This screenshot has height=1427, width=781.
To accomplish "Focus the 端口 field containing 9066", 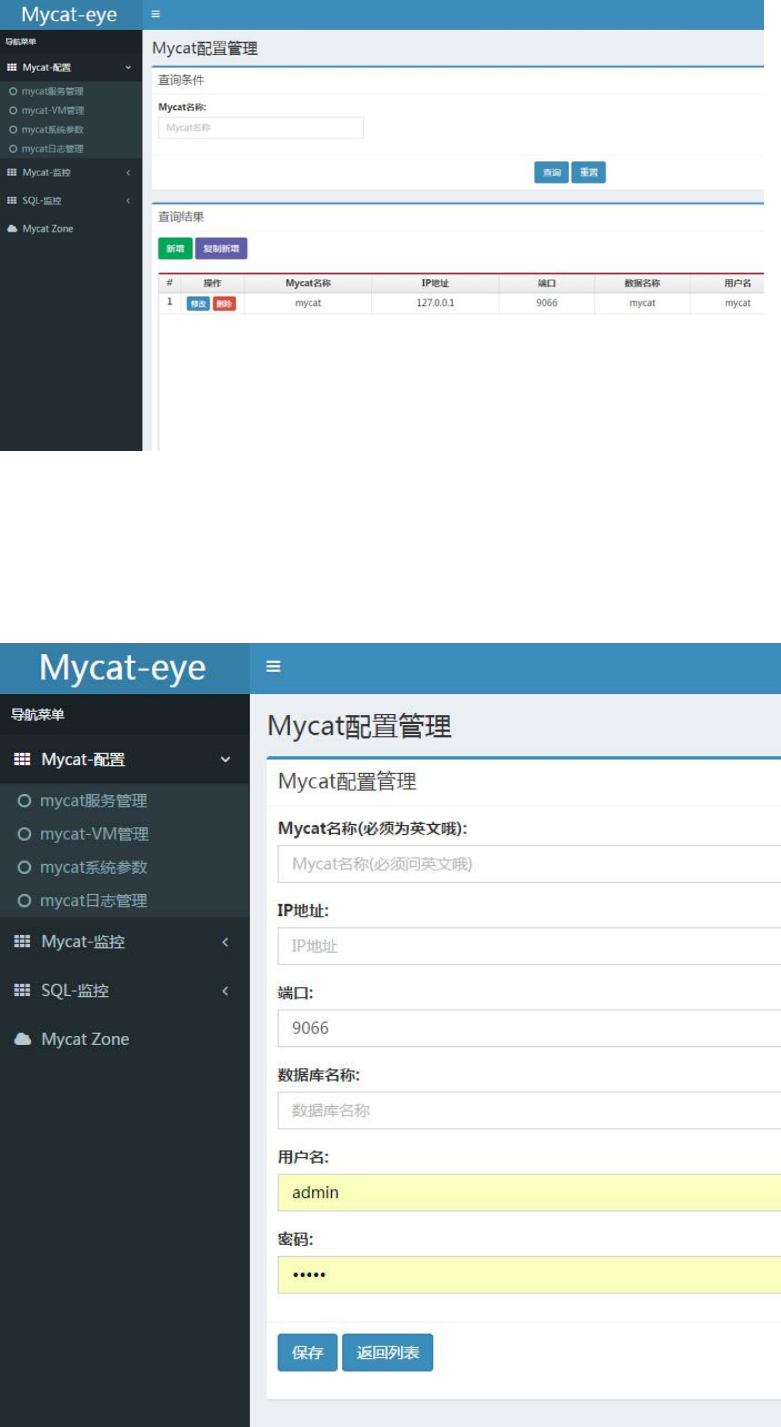I will [529, 1028].
